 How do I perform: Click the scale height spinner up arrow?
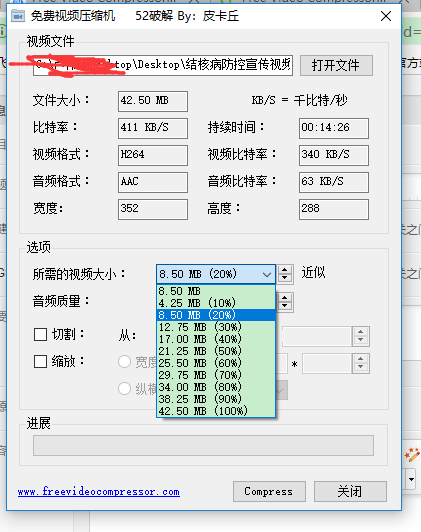[361, 359]
